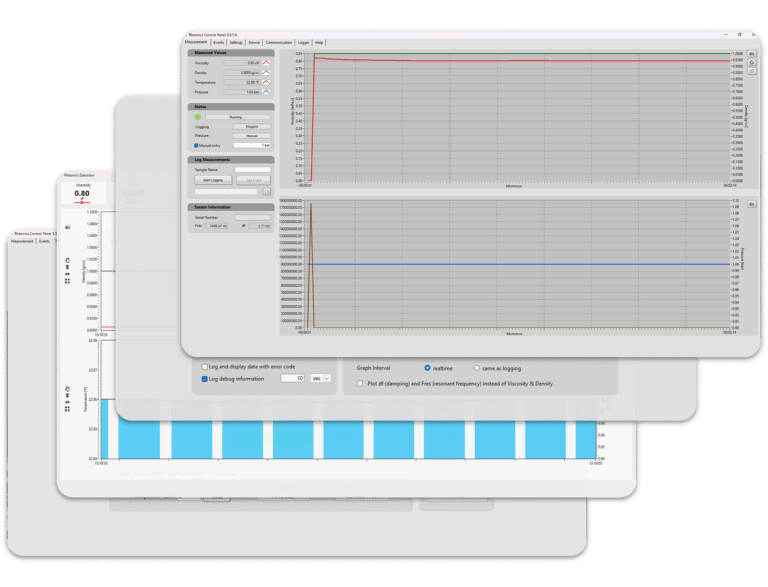Open log file folder icon under Start Logging
The height and width of the screenshot is (587, 768).
click(266, 192)
